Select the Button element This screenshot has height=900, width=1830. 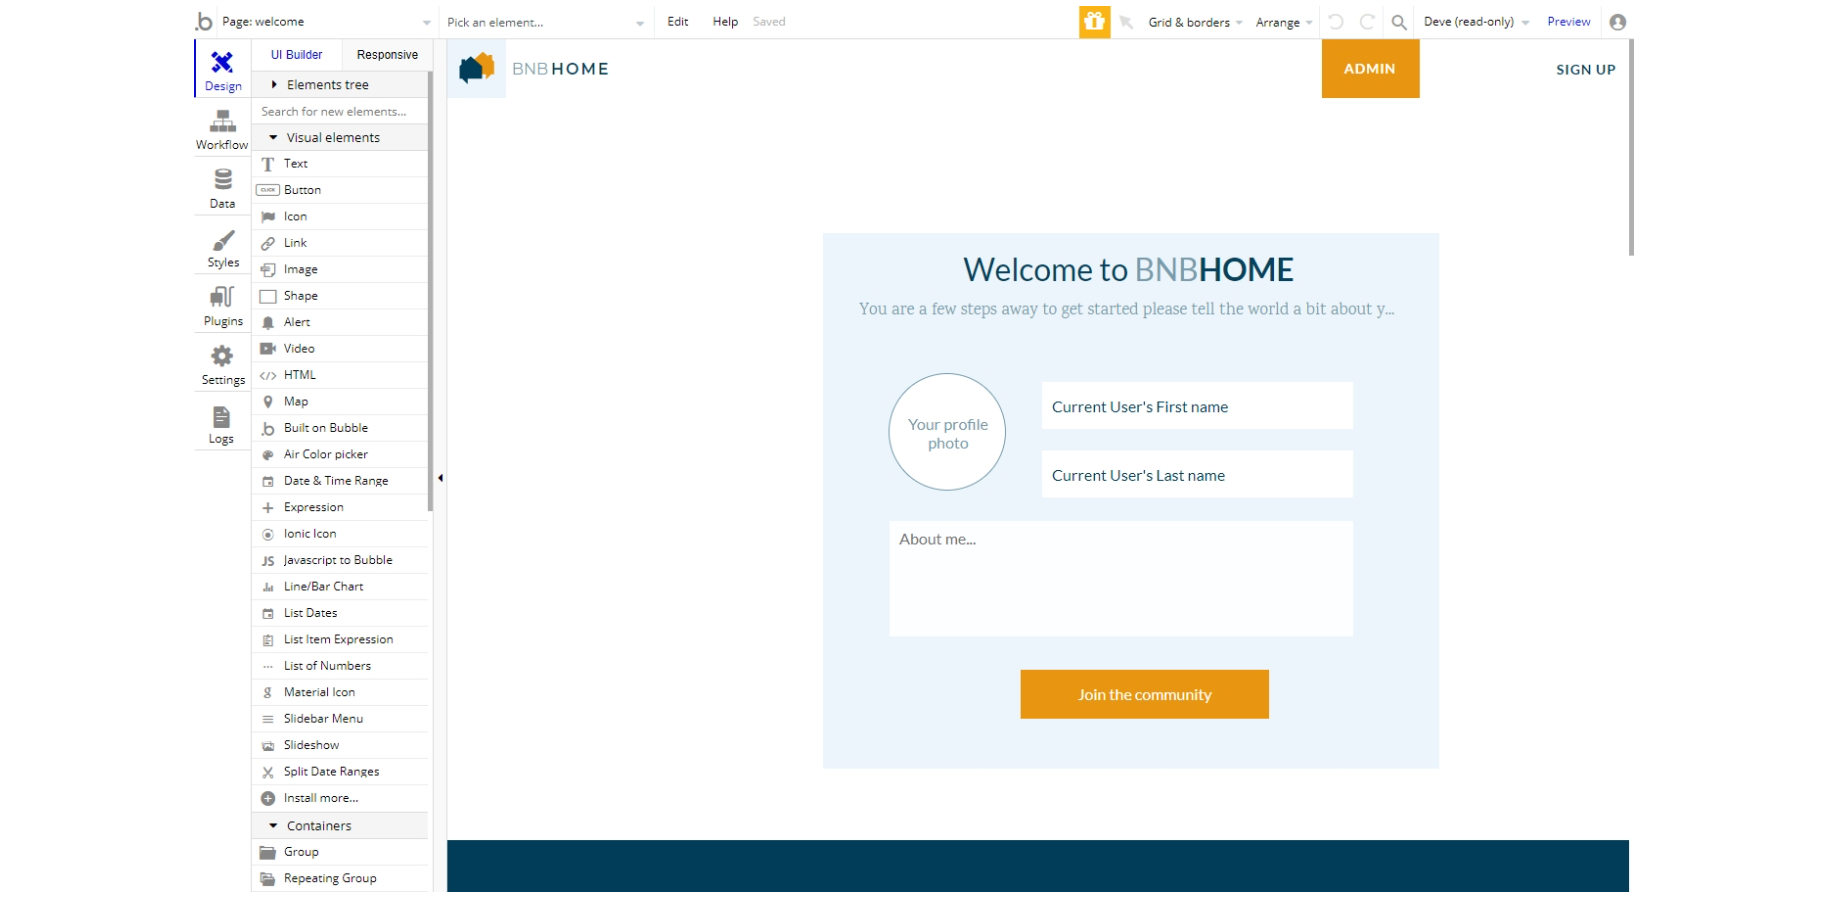click(x=340, y=190)
